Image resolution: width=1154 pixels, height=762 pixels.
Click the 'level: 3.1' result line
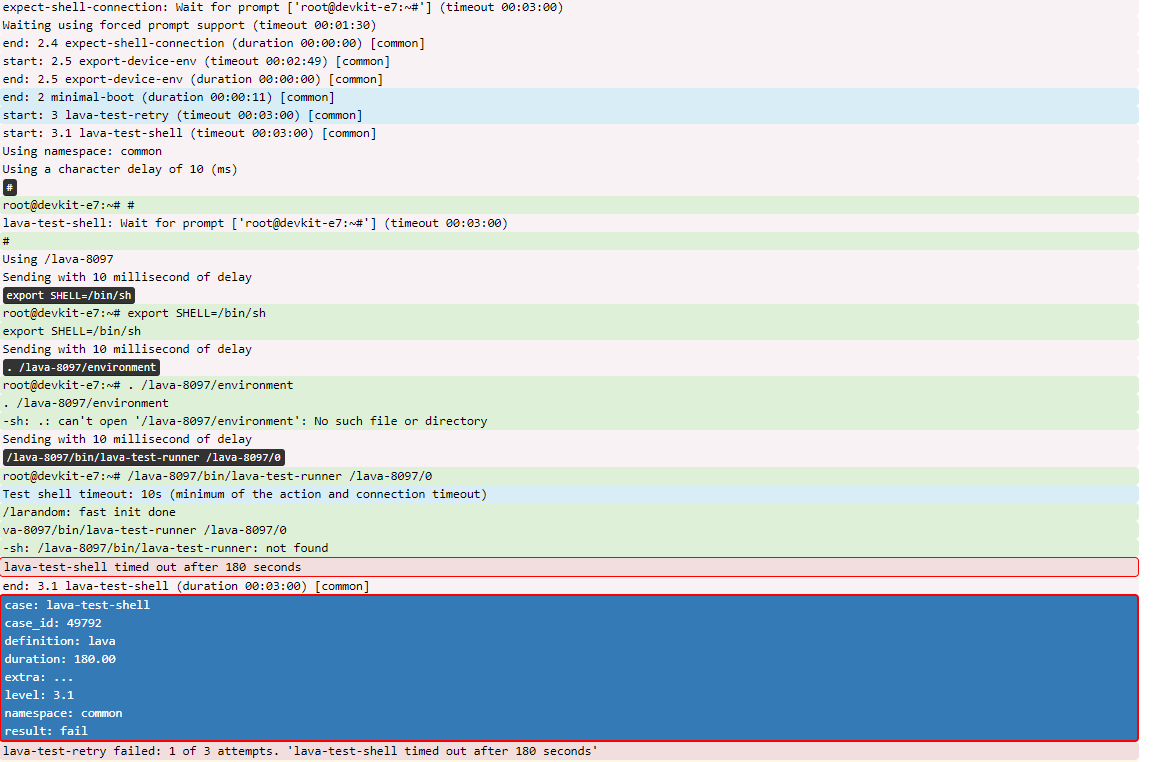[570, 695]
